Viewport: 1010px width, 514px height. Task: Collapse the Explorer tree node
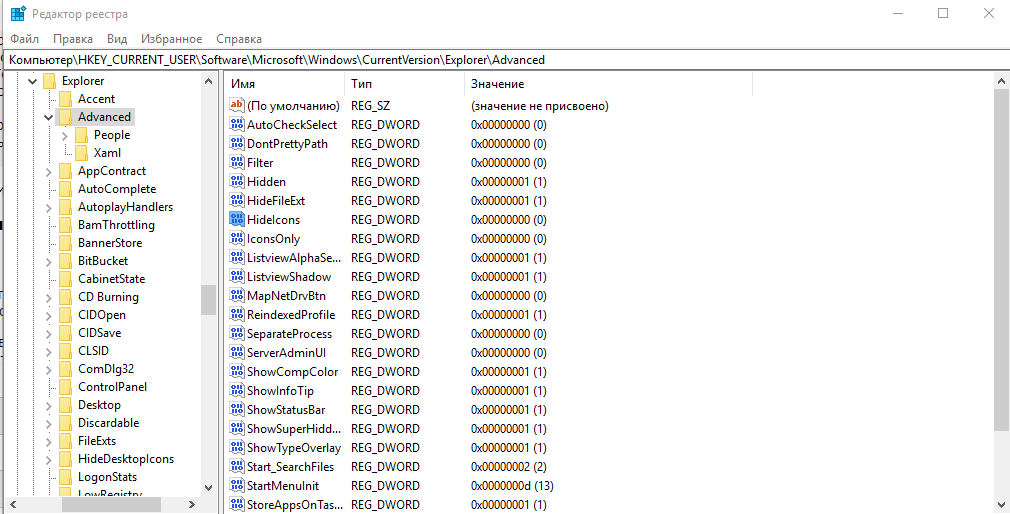(x=32, y=81)
